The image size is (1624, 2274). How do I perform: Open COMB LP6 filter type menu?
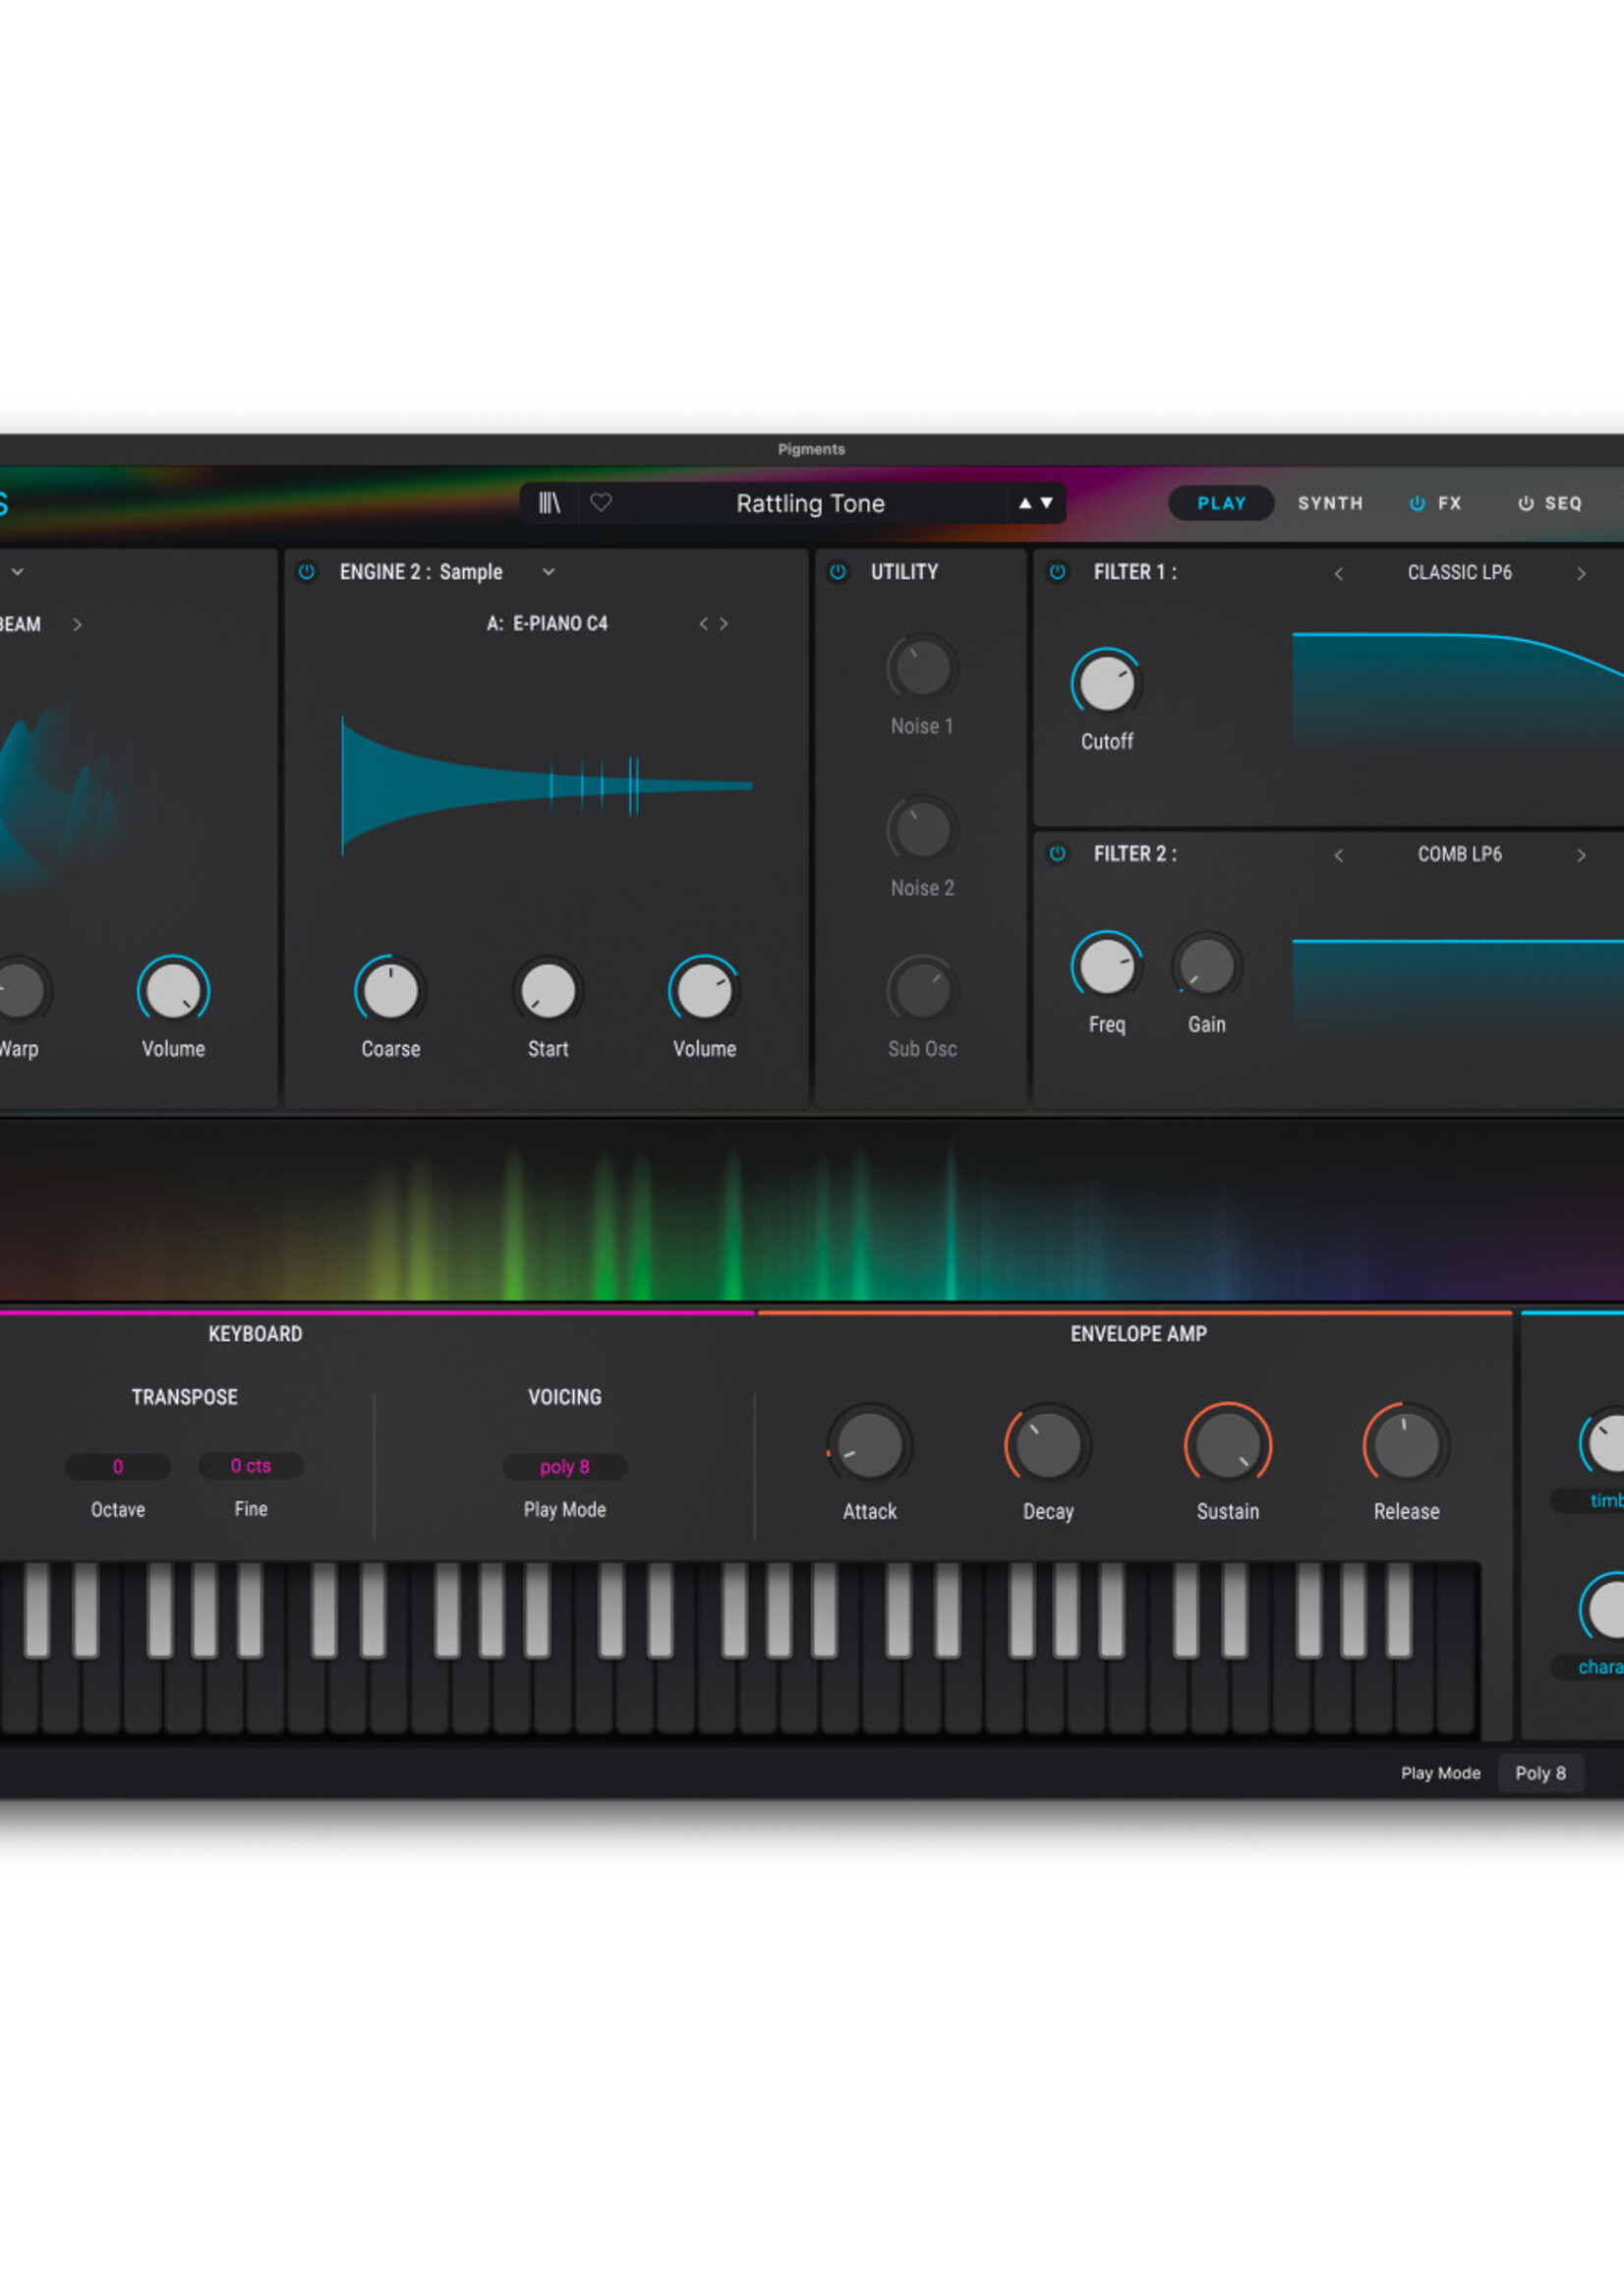point(1459,854)
